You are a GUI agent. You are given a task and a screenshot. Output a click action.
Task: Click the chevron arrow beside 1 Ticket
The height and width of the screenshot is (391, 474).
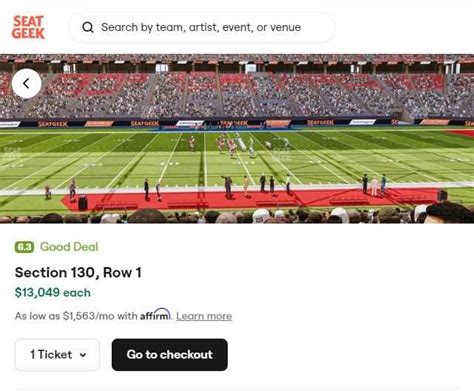point(83,355)
